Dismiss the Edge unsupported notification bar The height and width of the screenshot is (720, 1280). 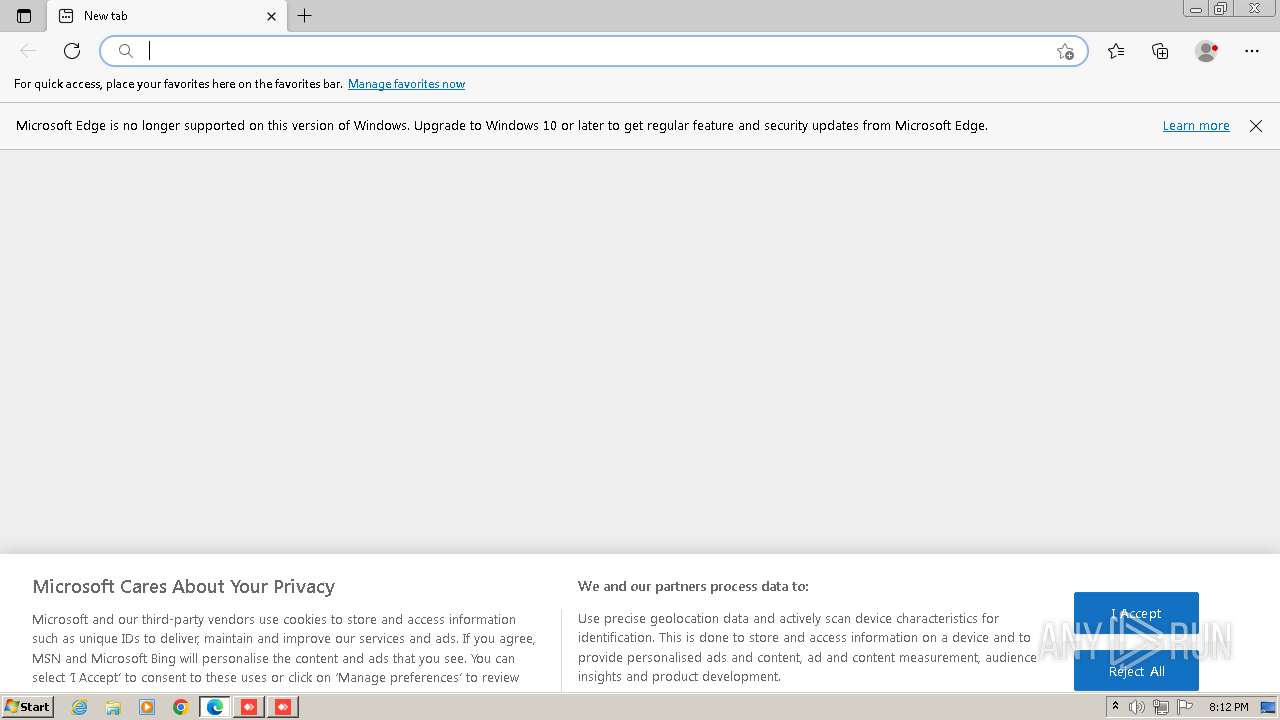[1256, 126]
